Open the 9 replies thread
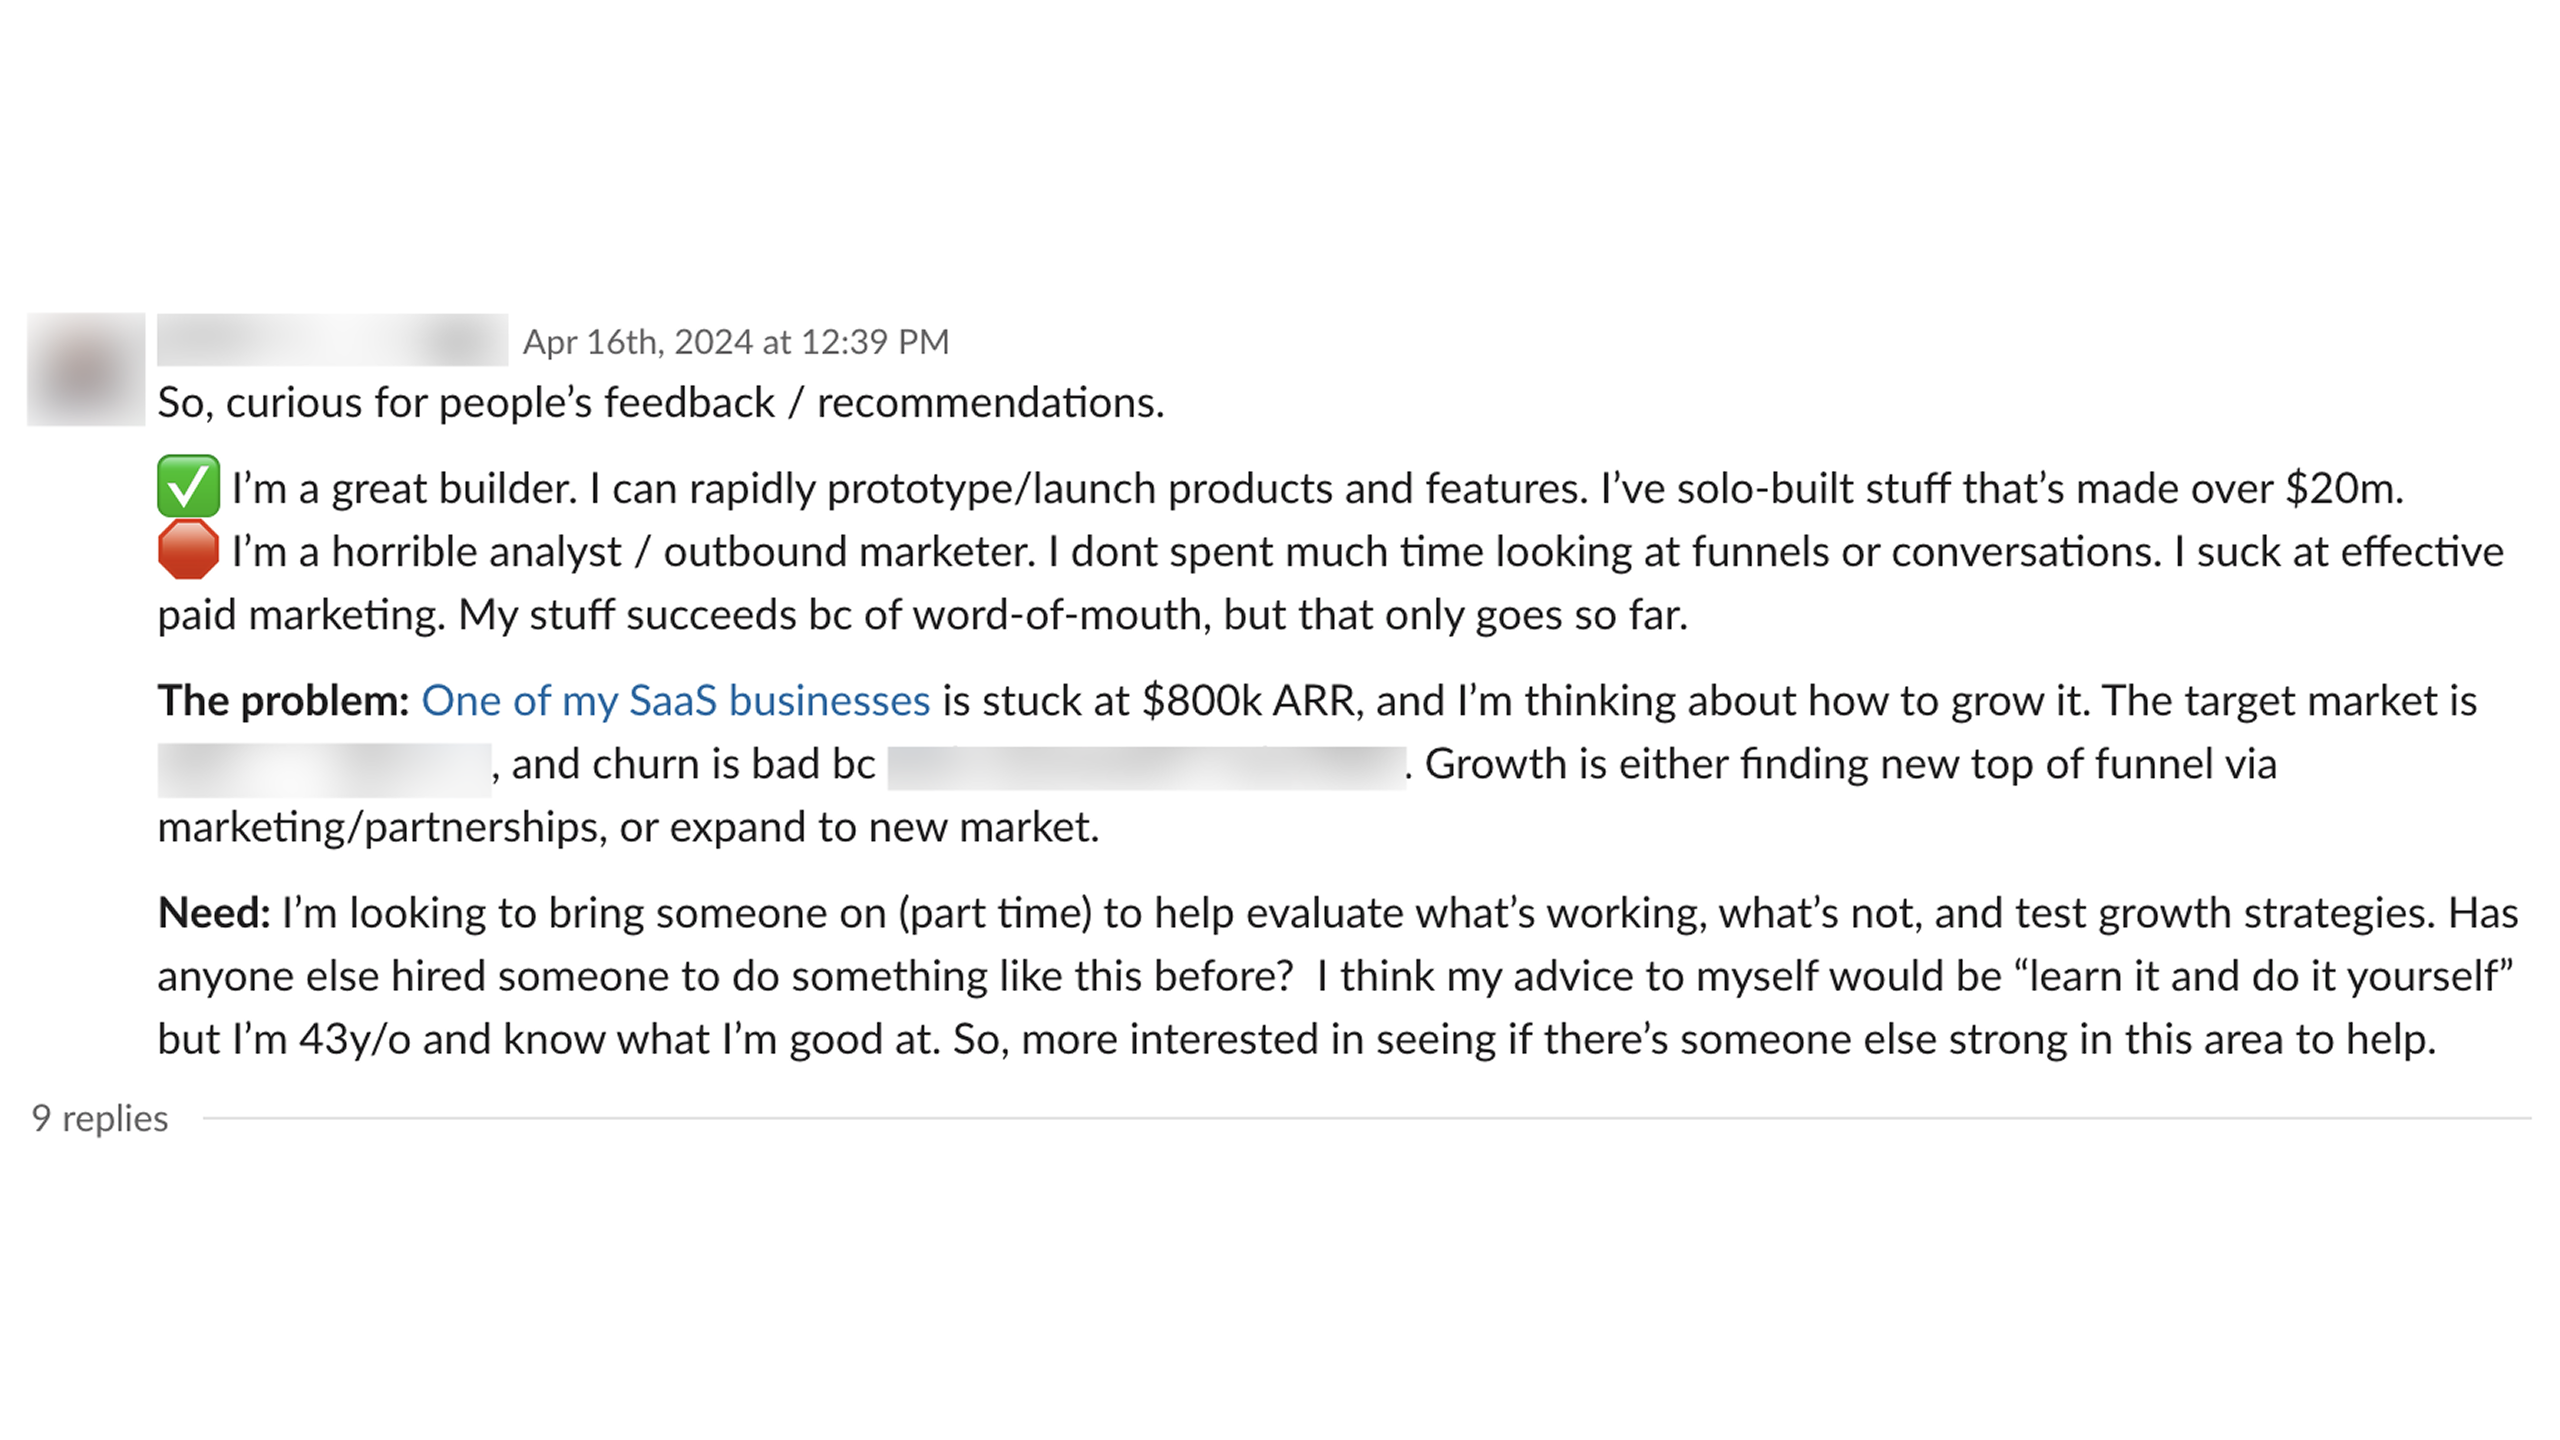This screenshot has width=2560, height=1440. 100,1118
